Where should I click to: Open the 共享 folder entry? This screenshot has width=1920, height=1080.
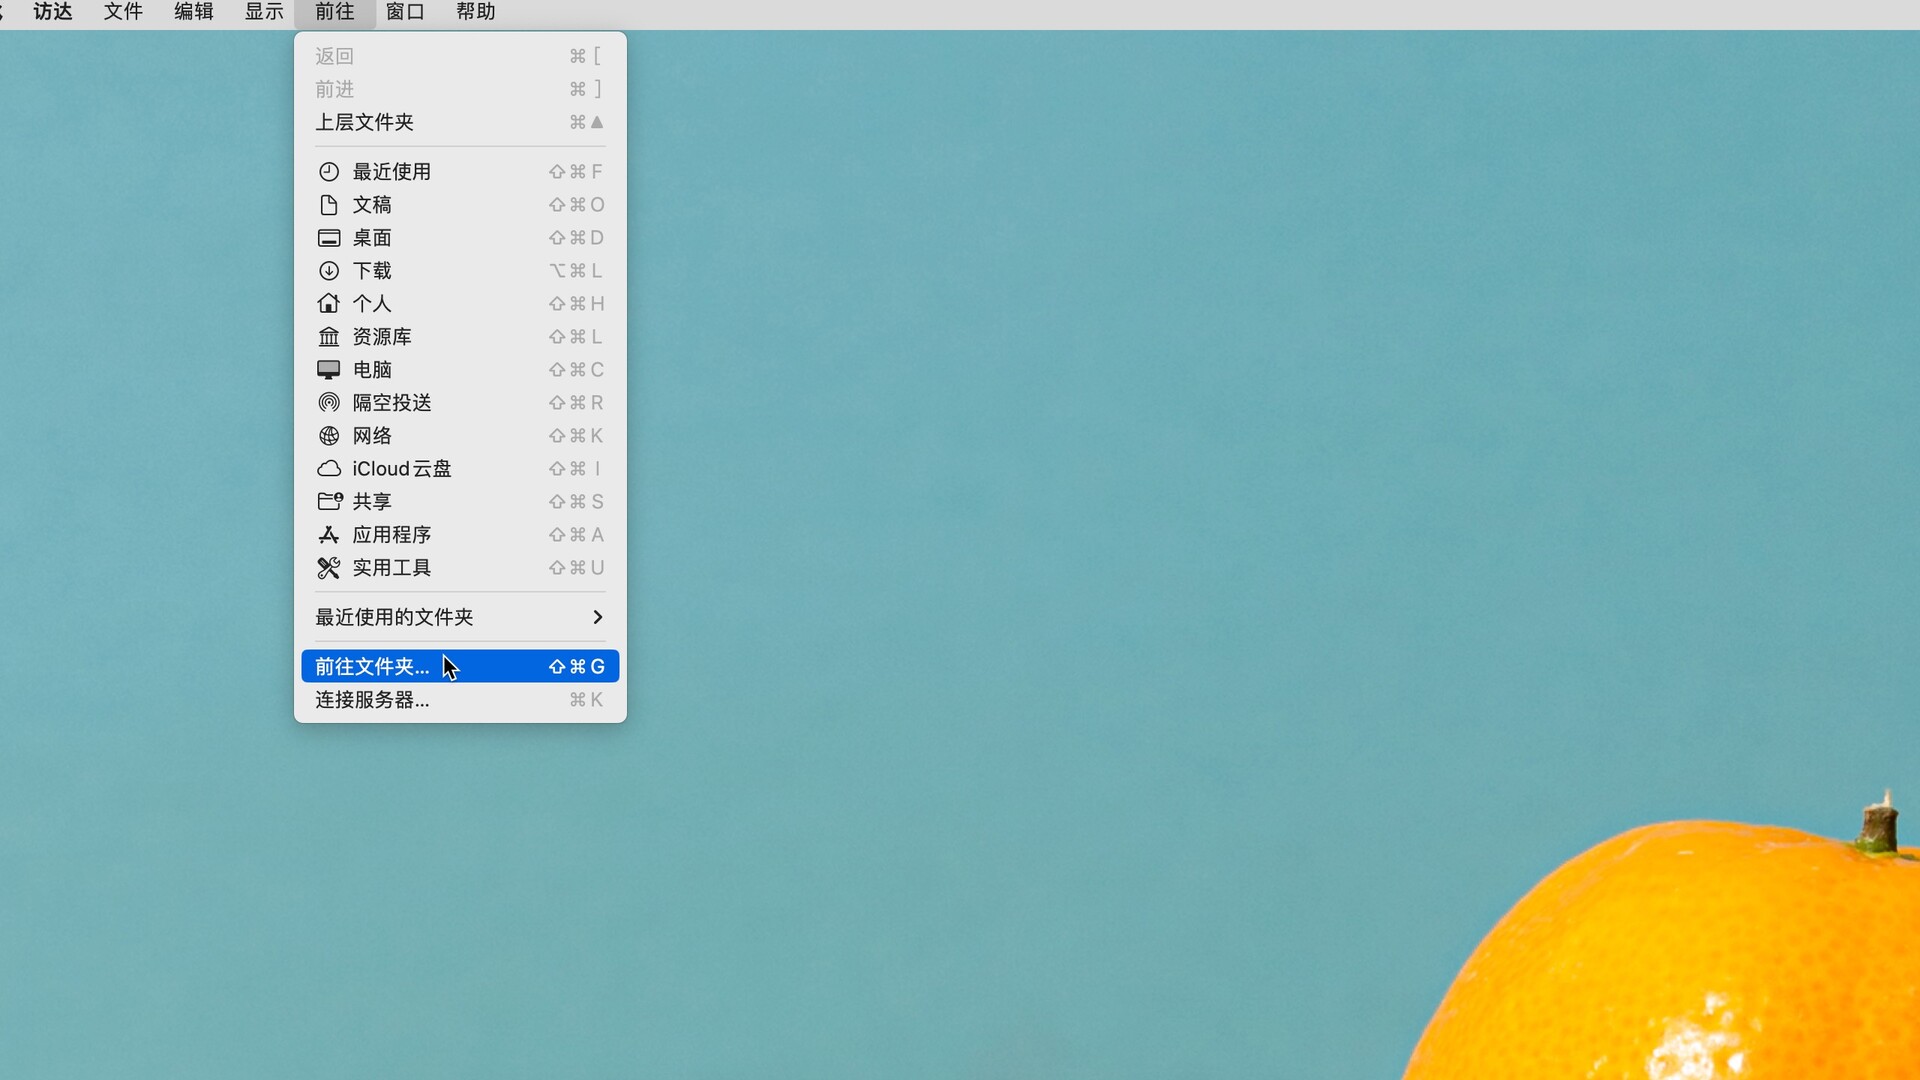coord(460,502)
